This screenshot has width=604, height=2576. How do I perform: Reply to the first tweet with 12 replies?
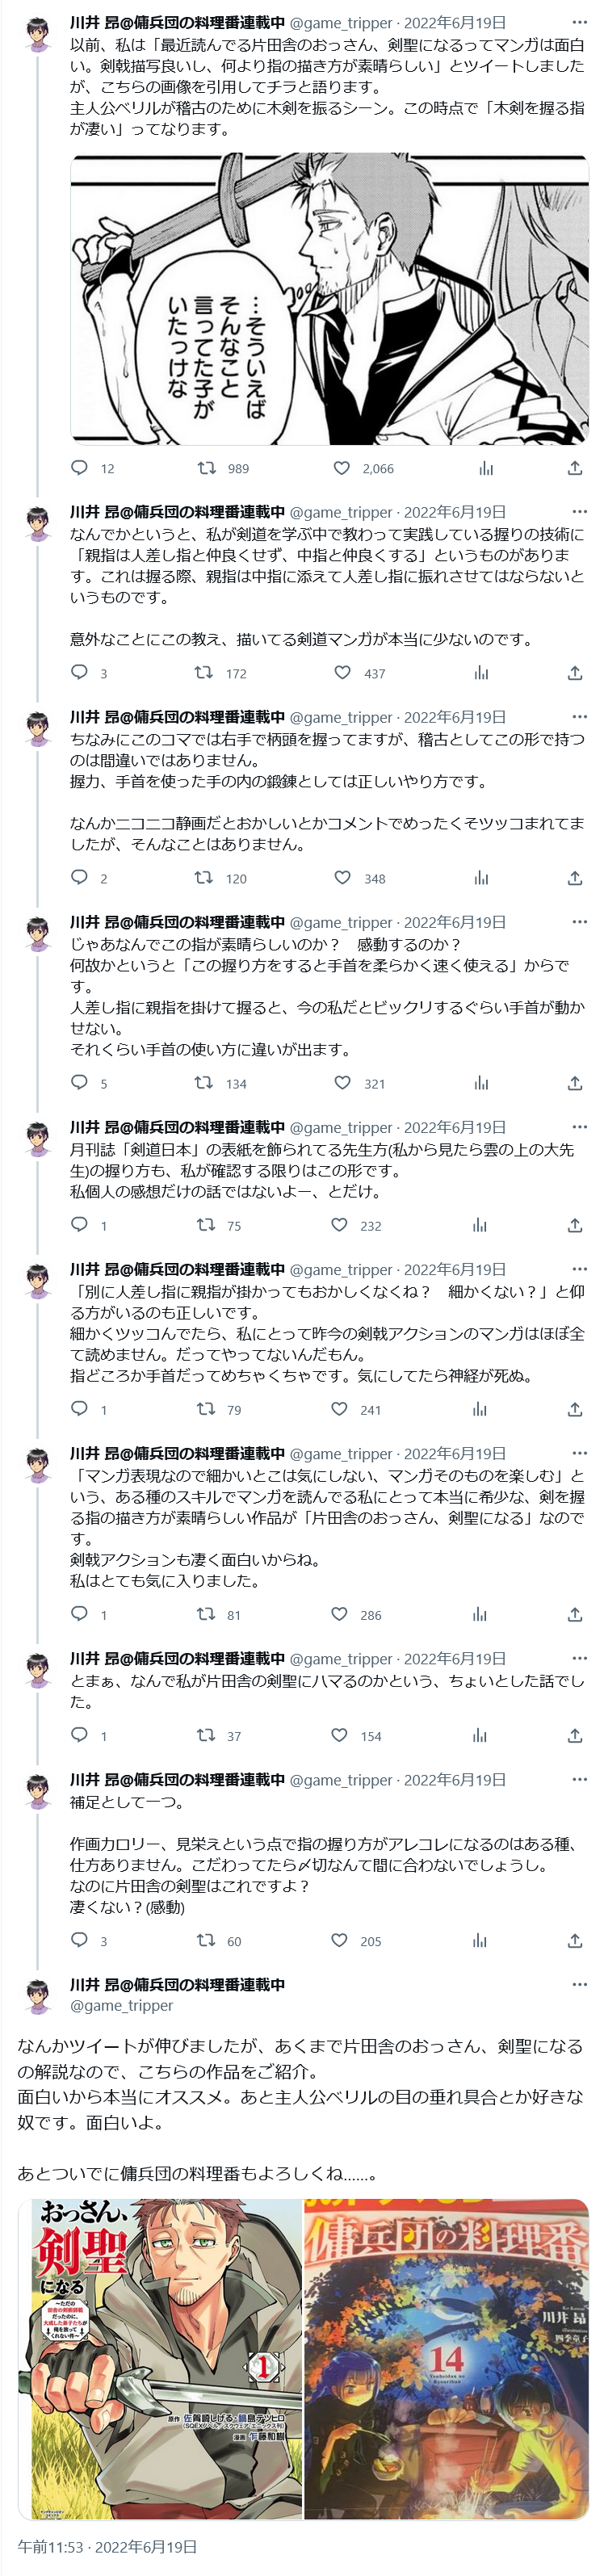[80, 468]
